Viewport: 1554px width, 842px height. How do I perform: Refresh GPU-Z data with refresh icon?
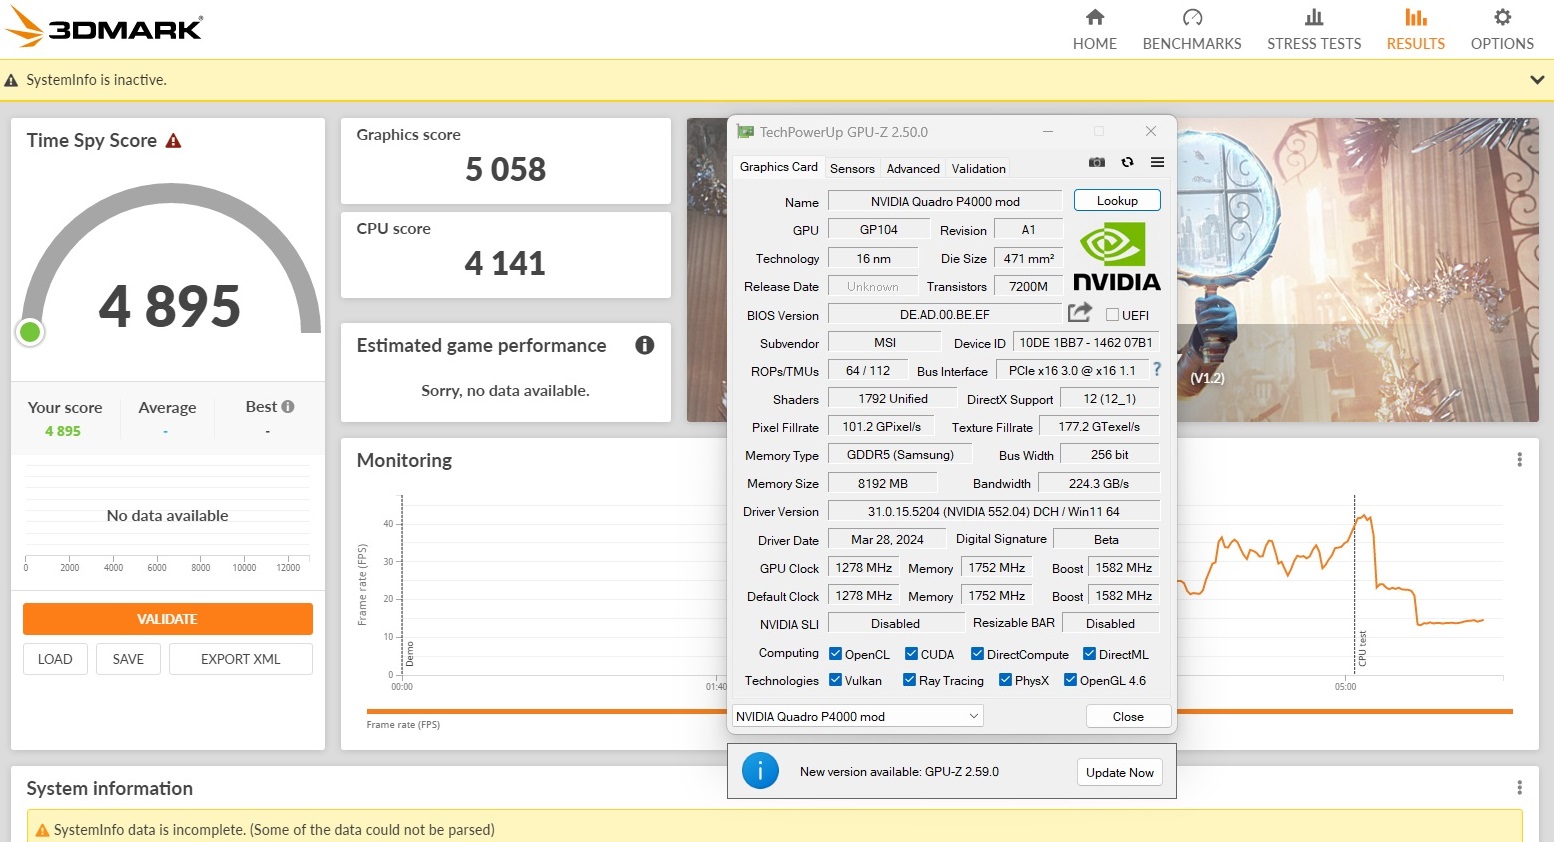tap(1127, 162)
